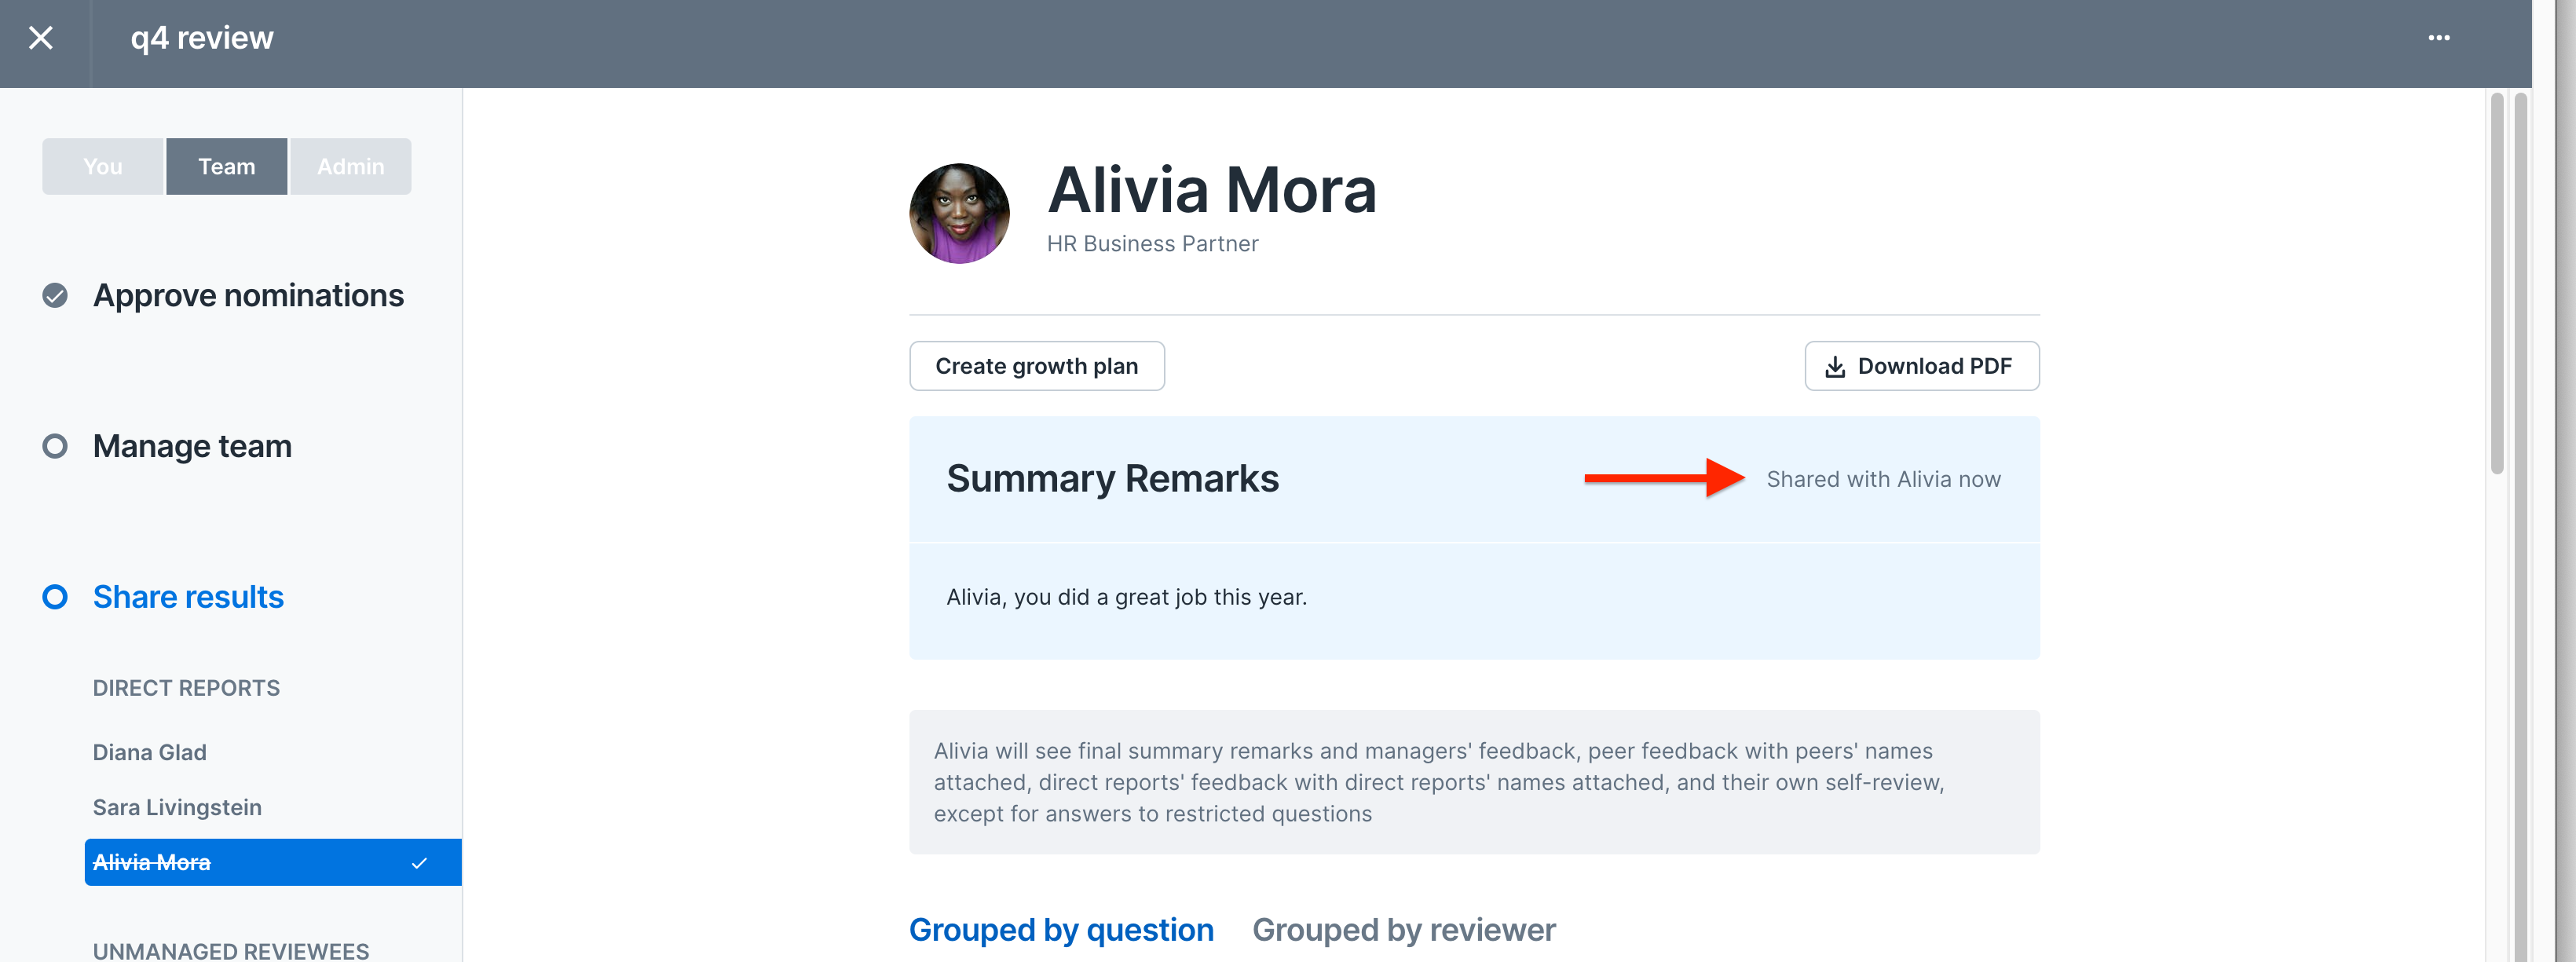Open the Approve nominations step
This screenshot has height=962, width=2576.
[248, 296]
